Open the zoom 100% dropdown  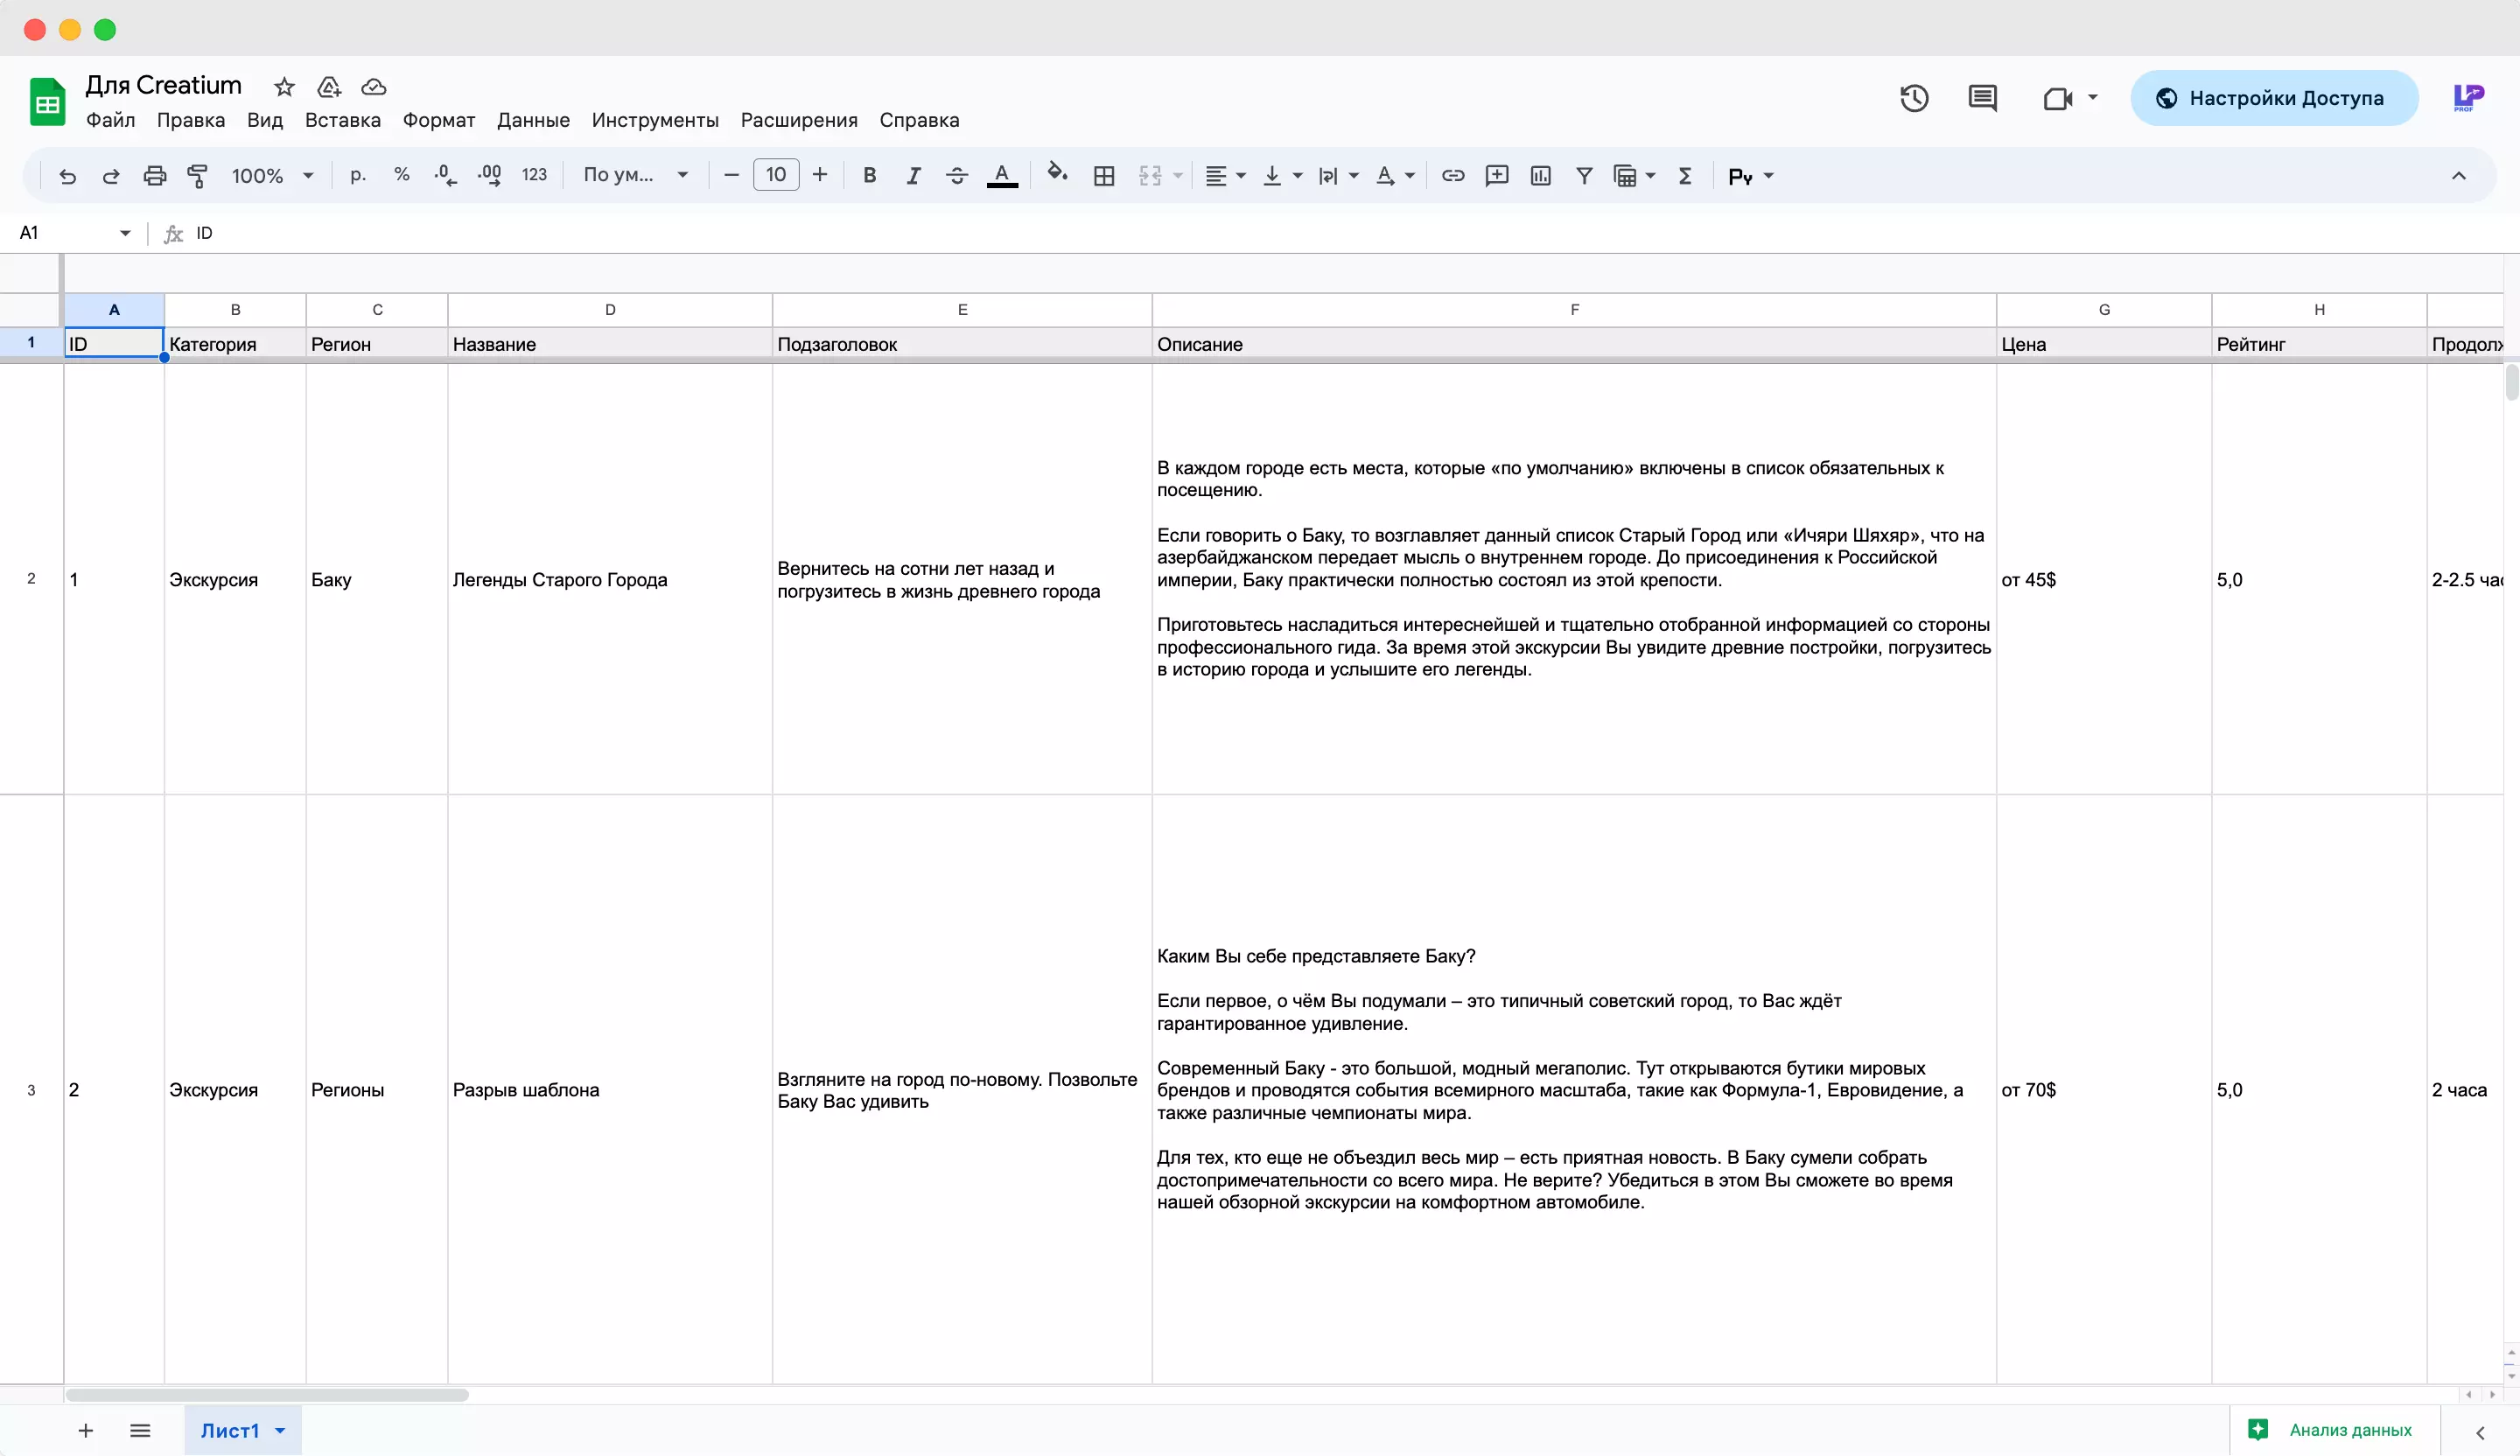[x=272, y=176]
